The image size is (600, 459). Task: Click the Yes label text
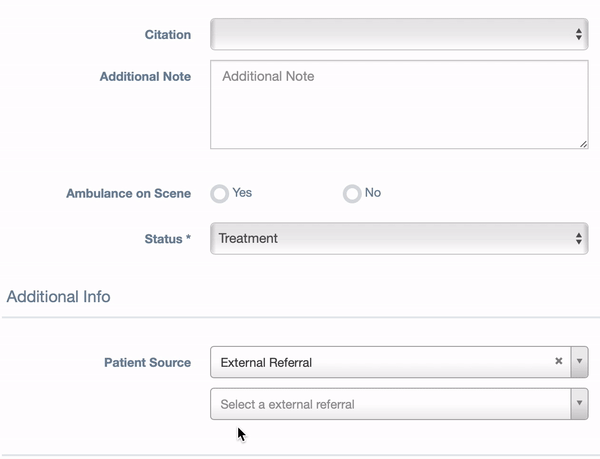tap(242, 192)
